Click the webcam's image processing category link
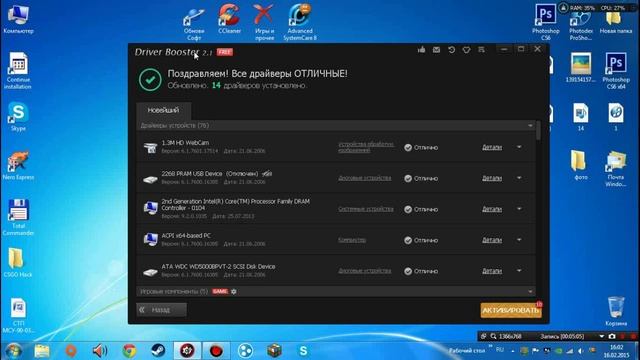 click(x=366, y=147)
